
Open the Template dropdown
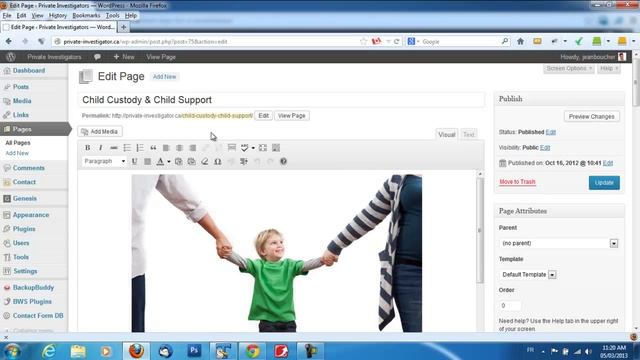click(x=527, y=274)
